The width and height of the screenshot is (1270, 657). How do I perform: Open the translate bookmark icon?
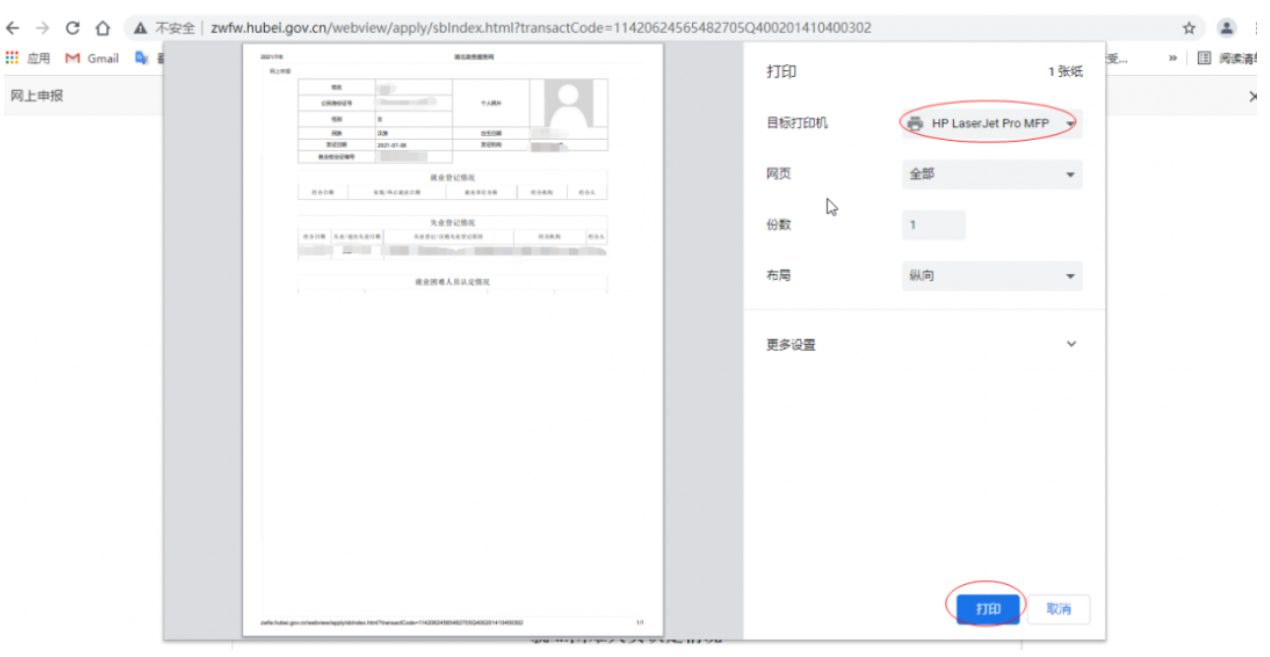pyautogui.click(x=141, y=58)
